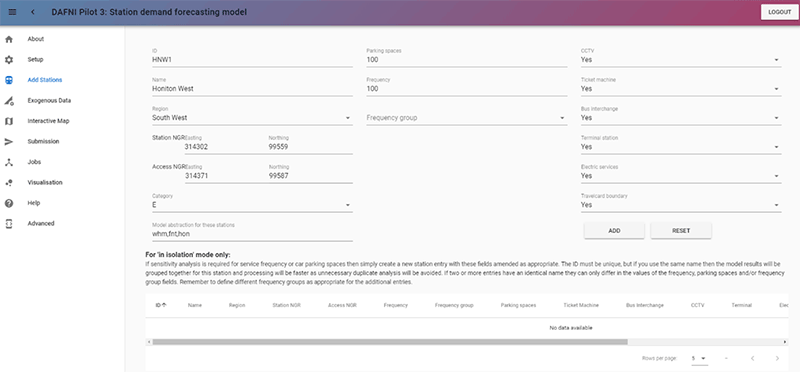Click the Name column header

click(x=195, y=305)
